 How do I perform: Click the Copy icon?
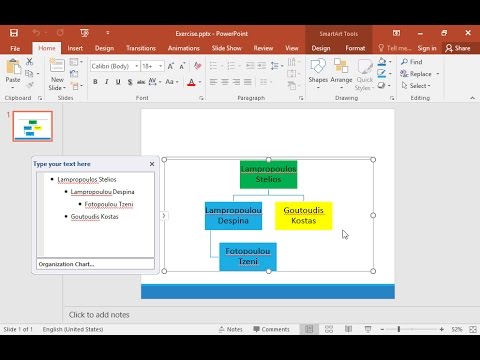[29, 73]
